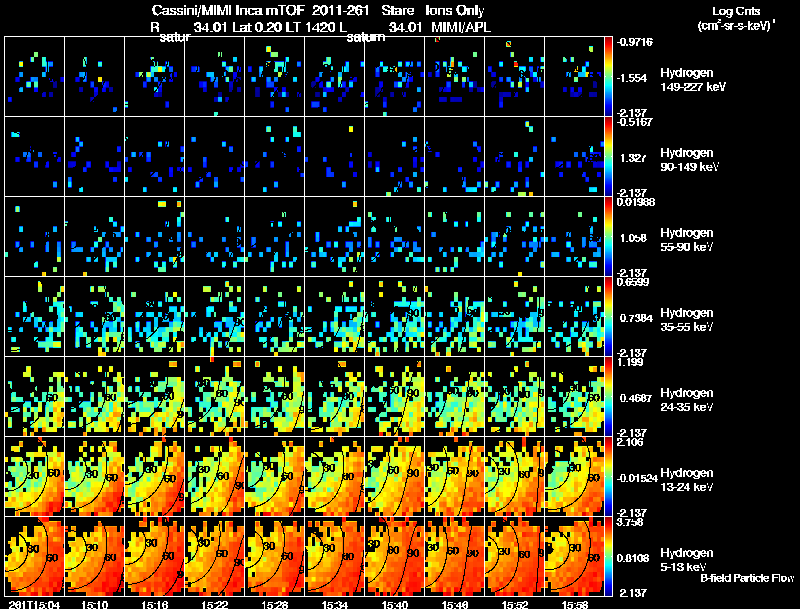Image resolution: width=800 pixels, height=609 pixels.
Task: Click the 'Log Cnts' units heading
Action: pyautogui.click(x=736, y=11)
